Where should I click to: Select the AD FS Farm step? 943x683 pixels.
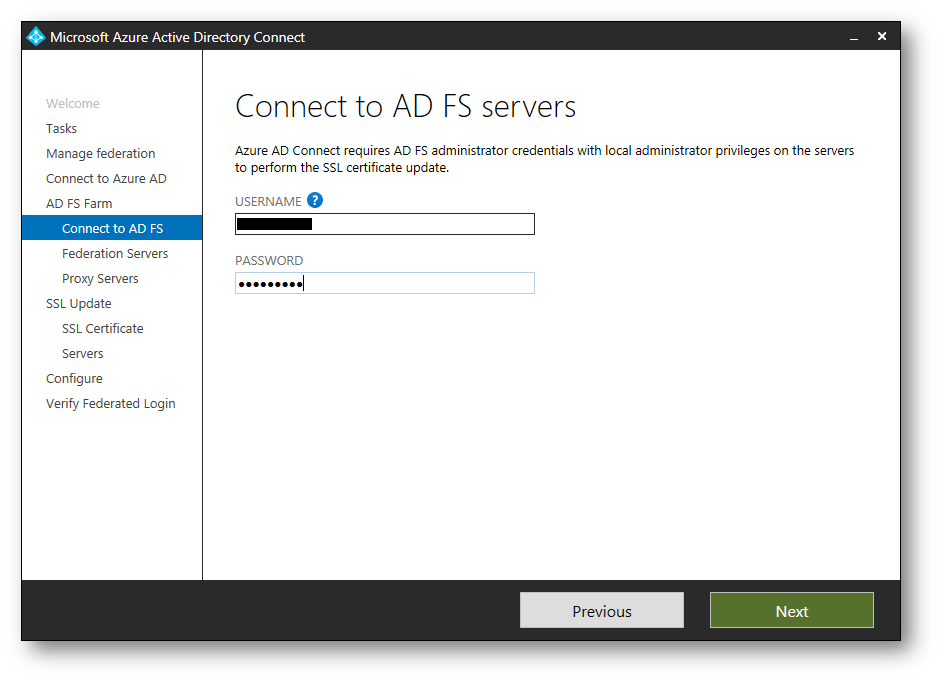click(x=79, y=204)
